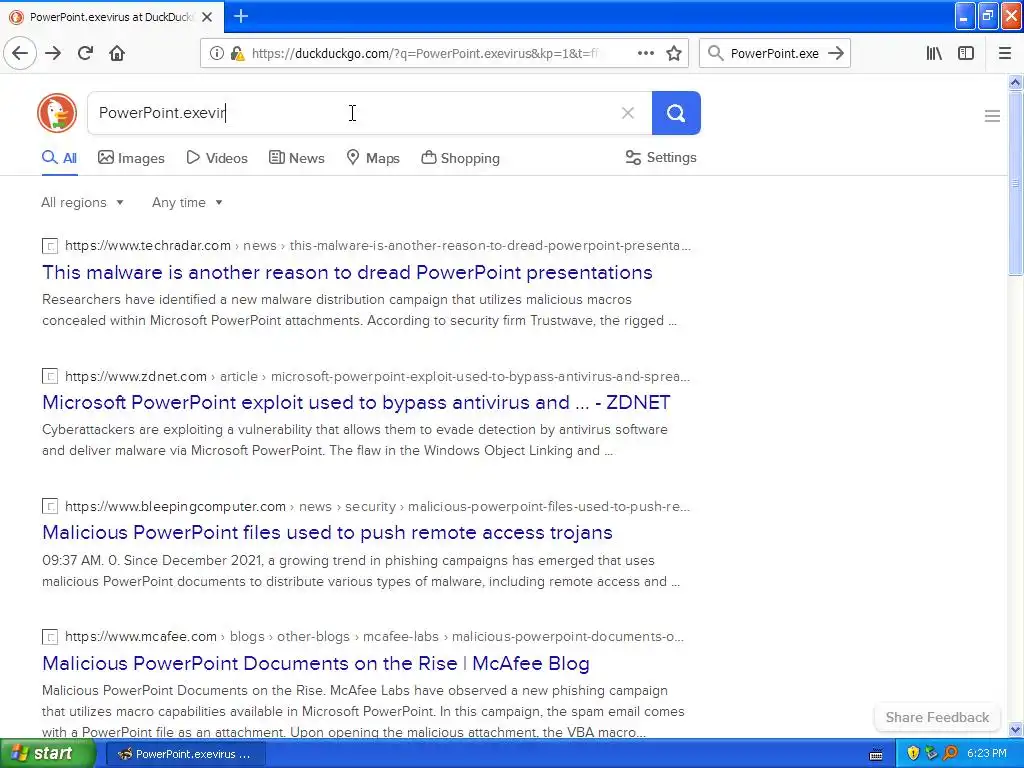Go forward with the arrow button

(x=53, y=54)
